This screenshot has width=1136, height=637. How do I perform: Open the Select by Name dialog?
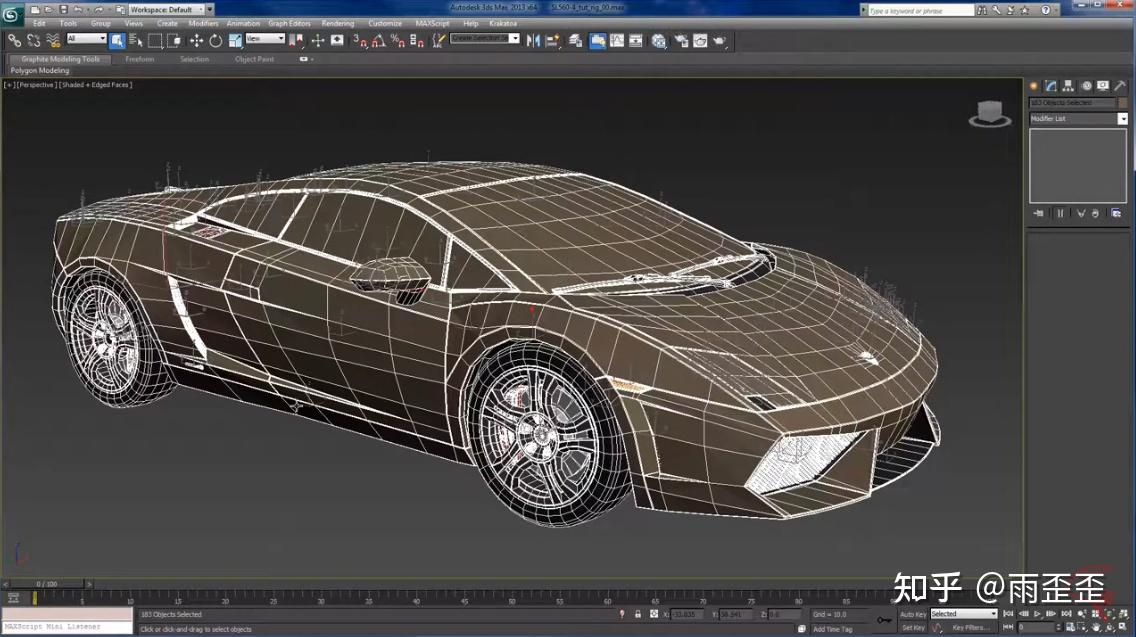point(135,40)
